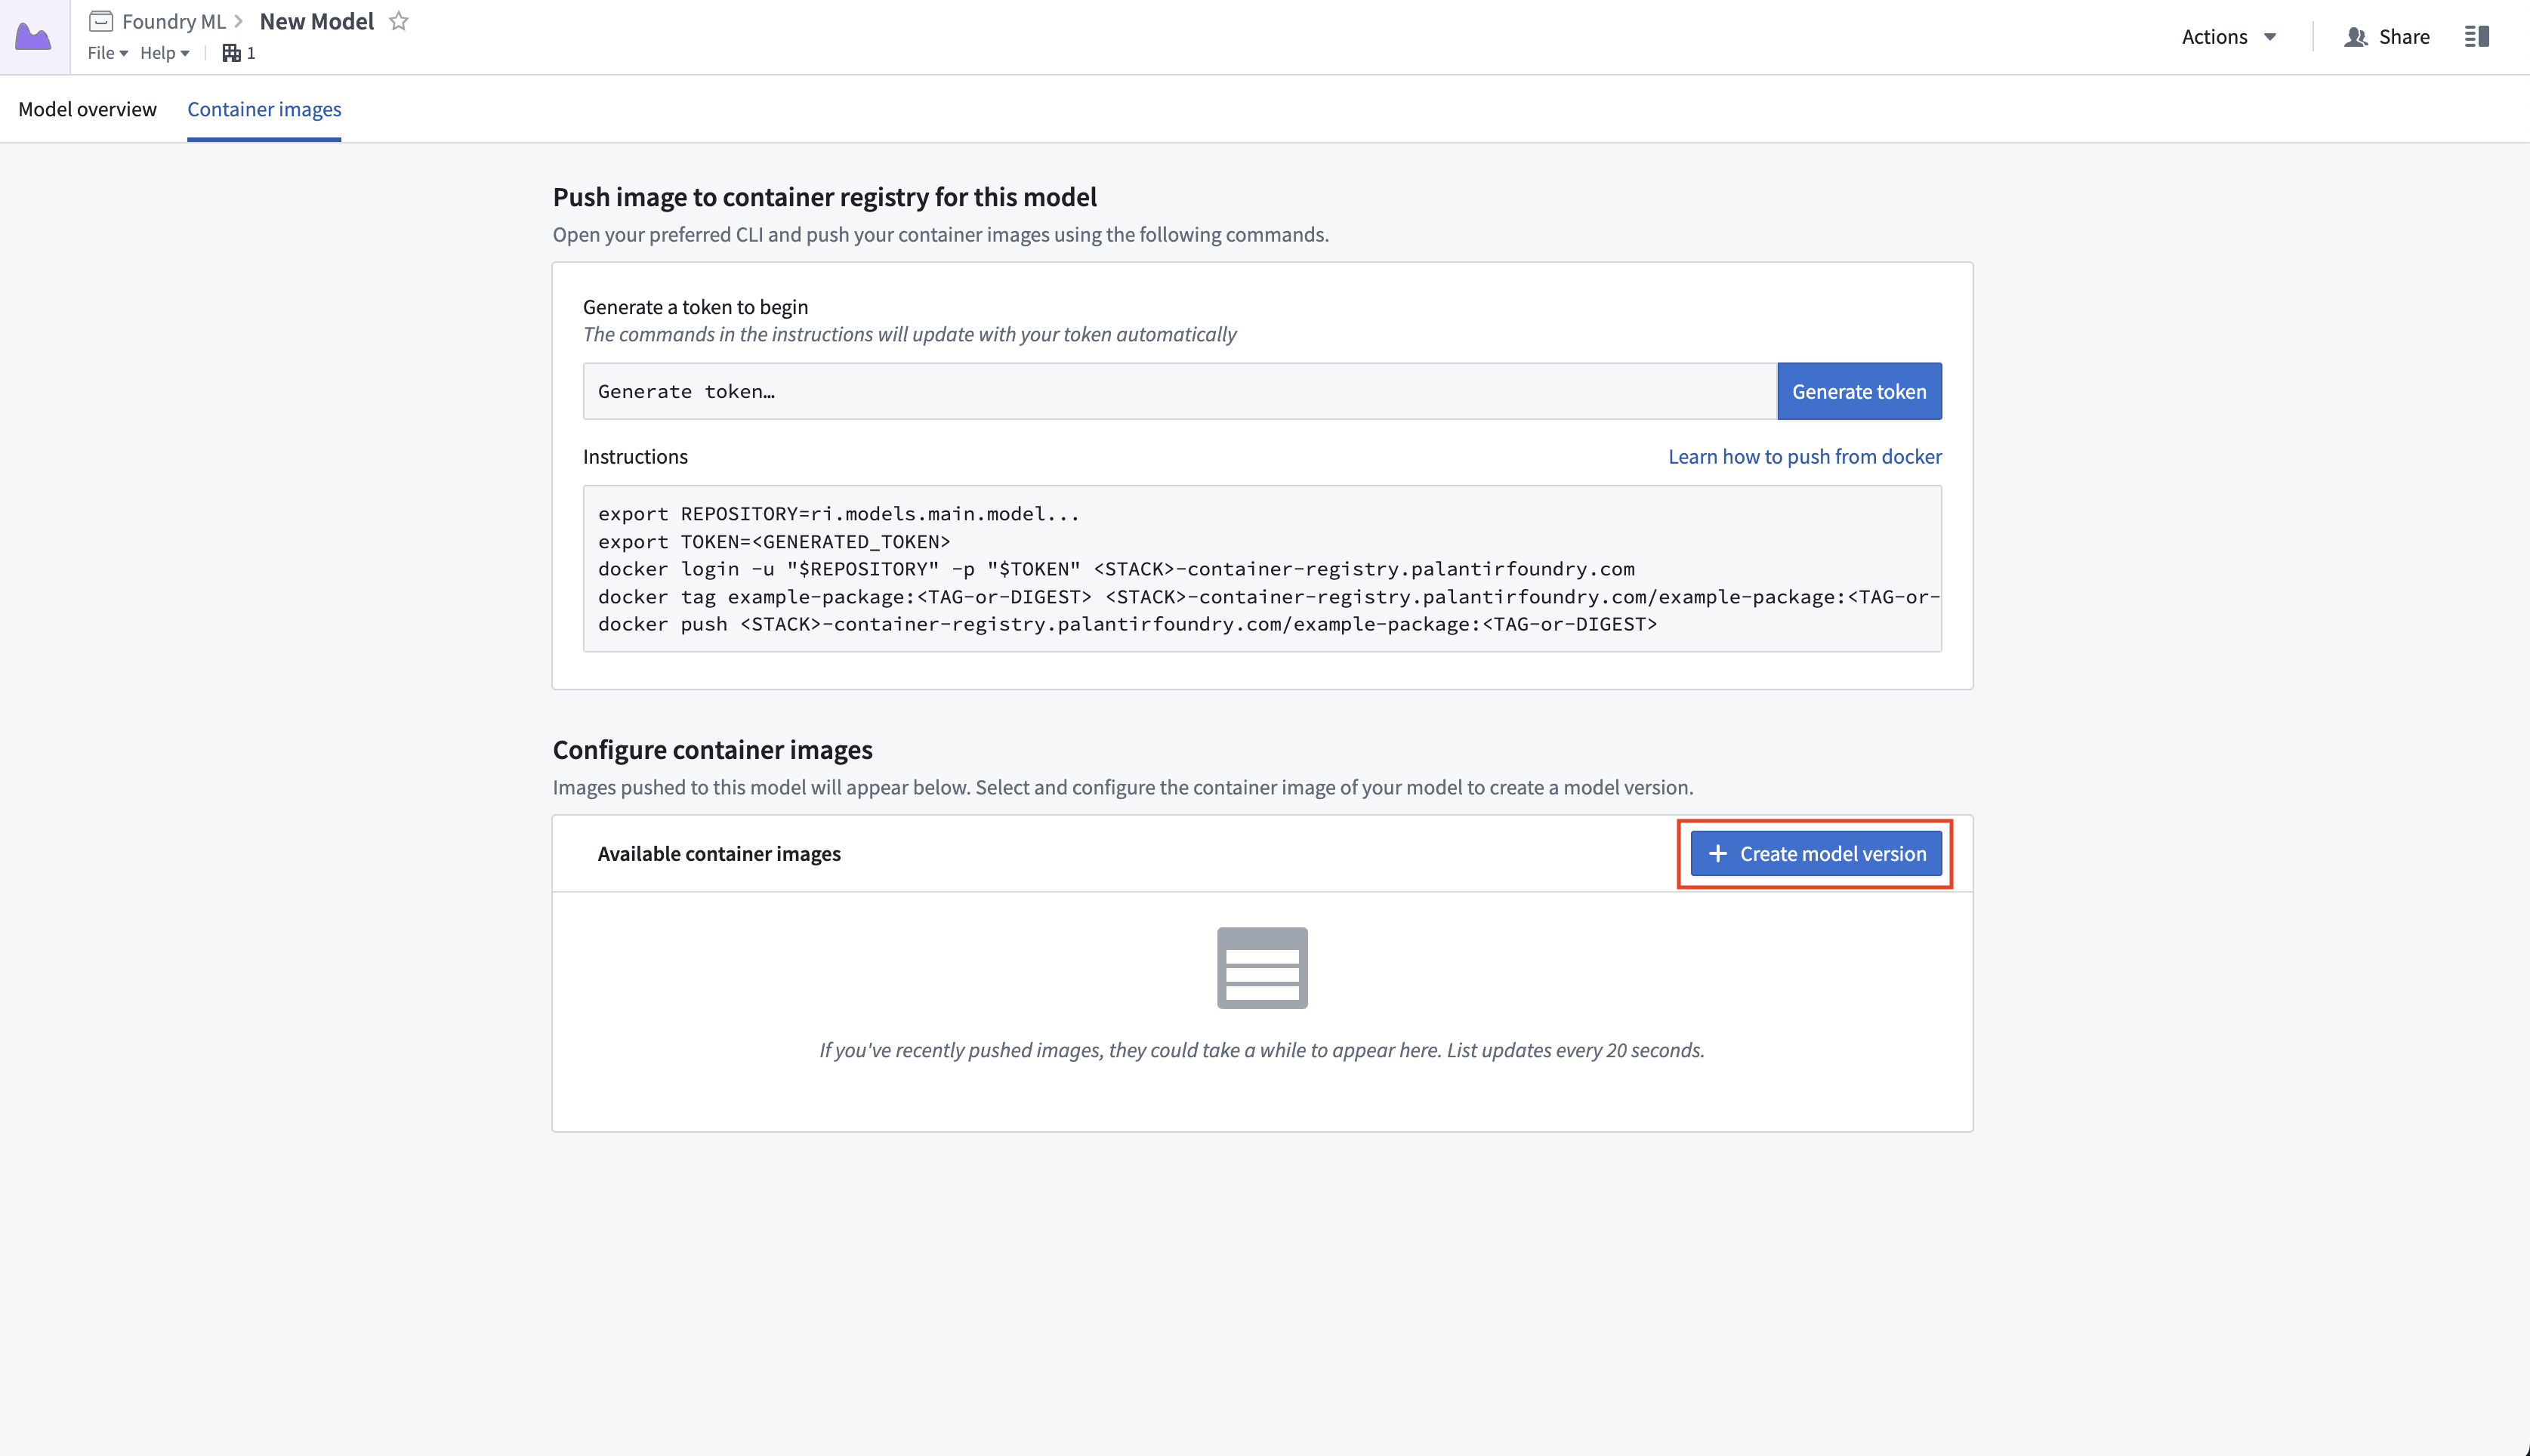Open the Actions dropdown menu
The width and height of the screenshot is (2530, 1456).
click(2229, 37)
